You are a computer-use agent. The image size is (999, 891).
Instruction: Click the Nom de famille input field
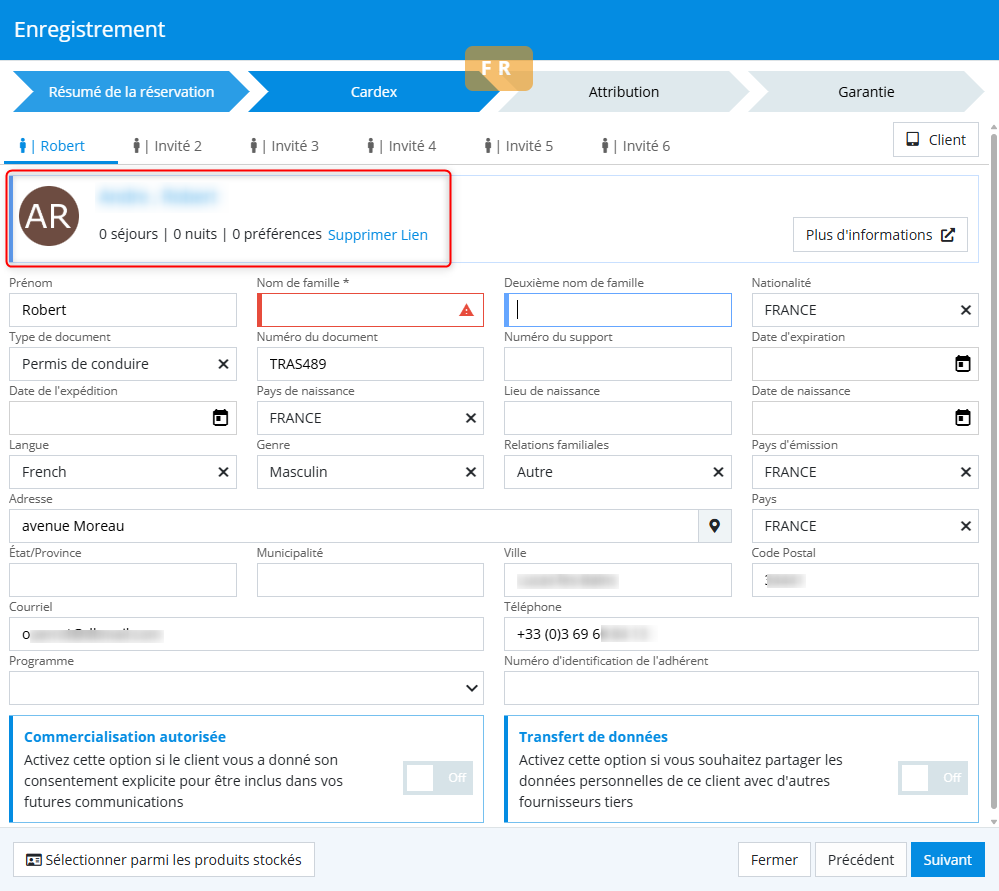360,310
